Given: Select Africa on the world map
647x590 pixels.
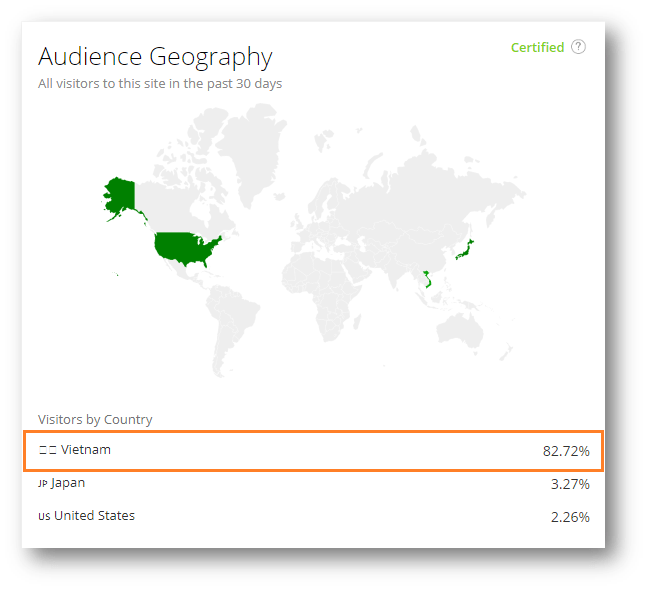Looking at the screenshot, I should click(320, 293).
